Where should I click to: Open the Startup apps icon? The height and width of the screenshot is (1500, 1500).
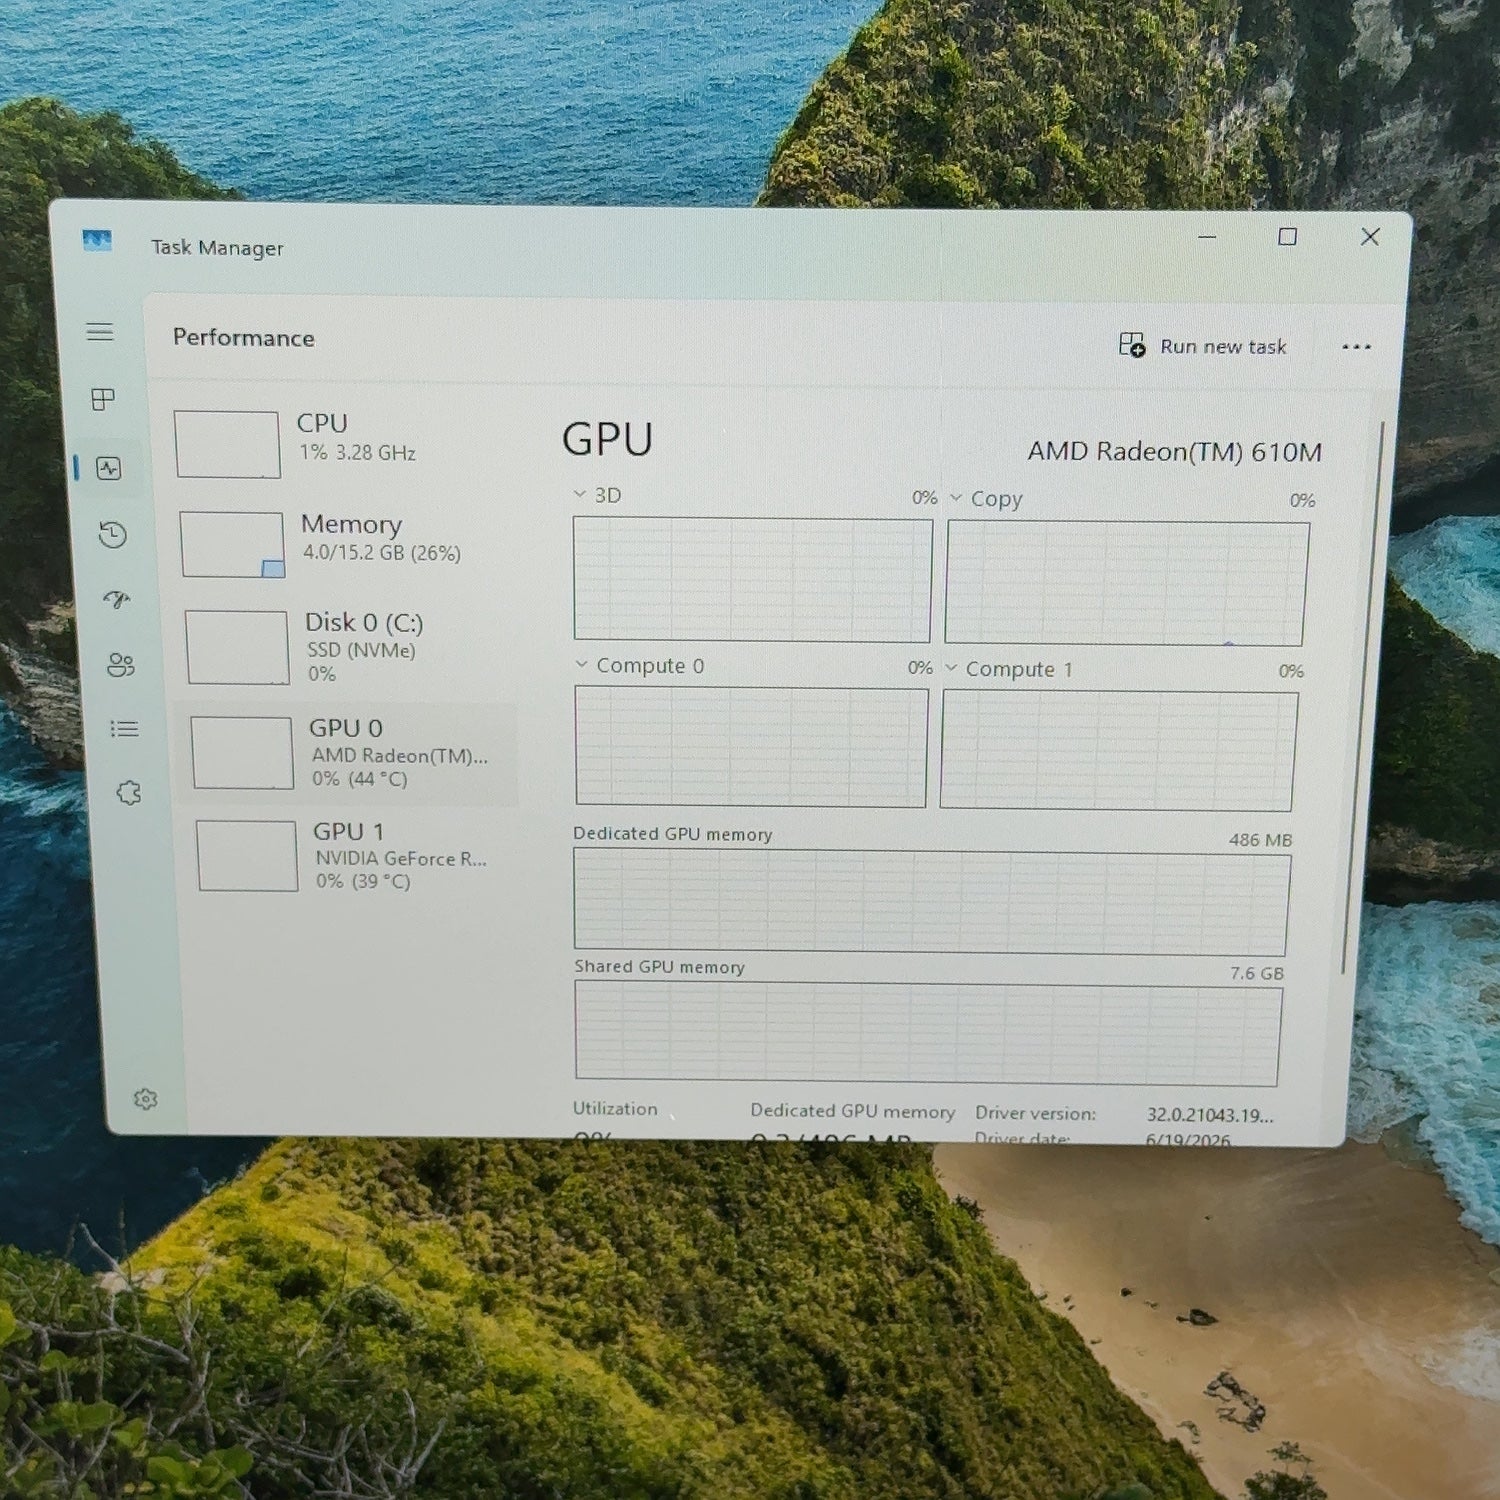(x=116, y=600)
